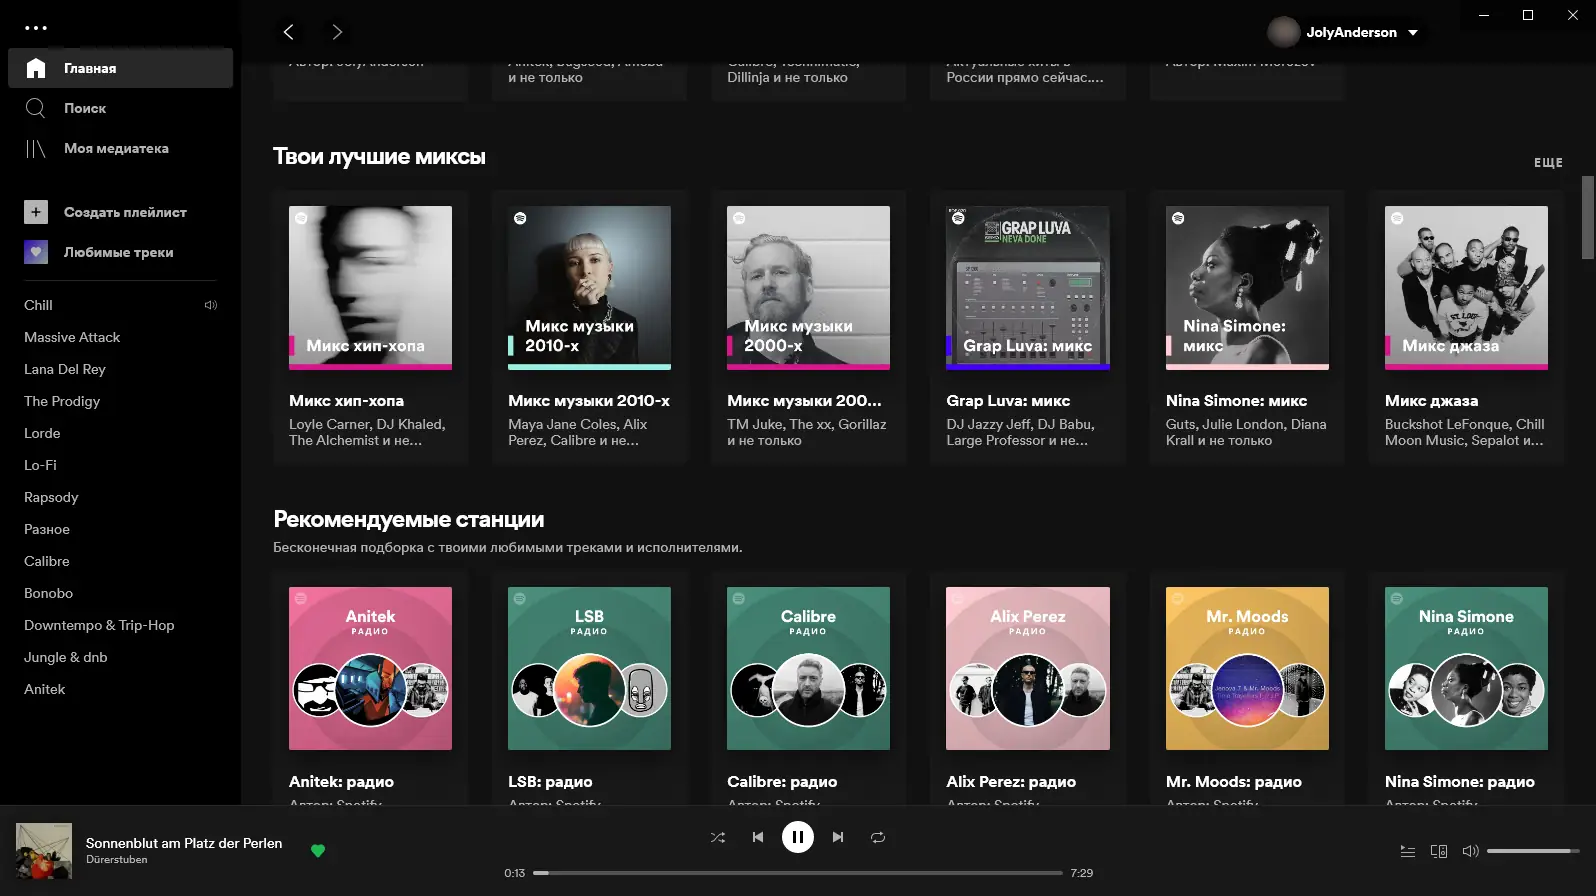Click the Search magnifier icon
This screenshot has width=1596, height=896.
click(36, 108)
